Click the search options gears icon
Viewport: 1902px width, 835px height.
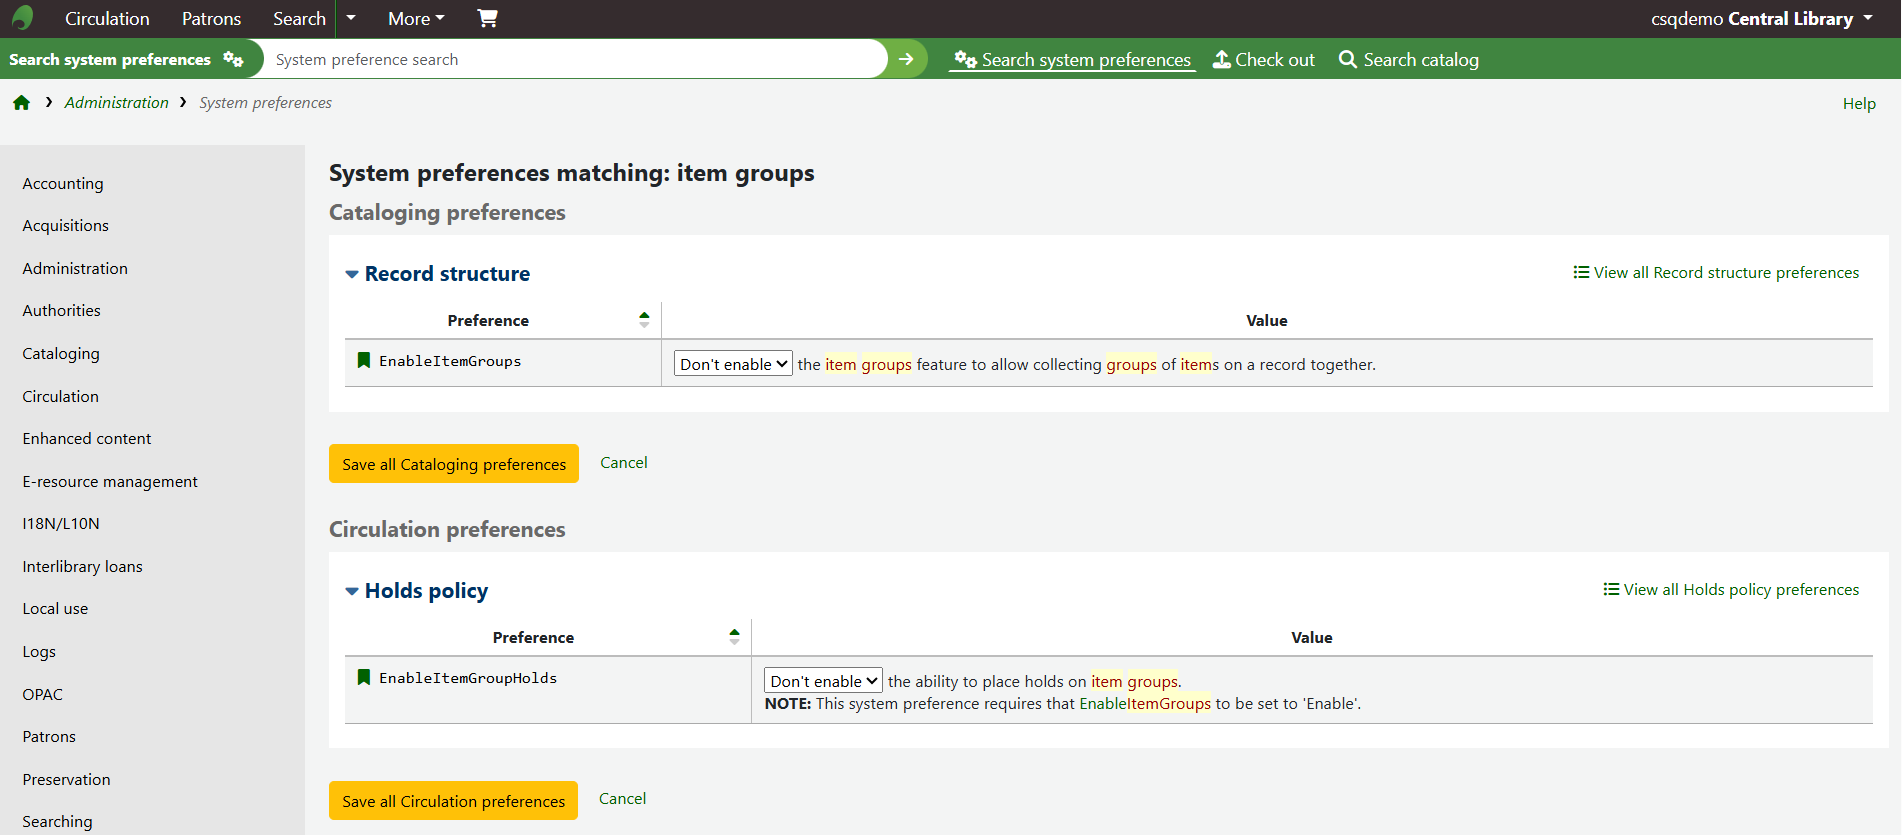[x=233, y=59]
